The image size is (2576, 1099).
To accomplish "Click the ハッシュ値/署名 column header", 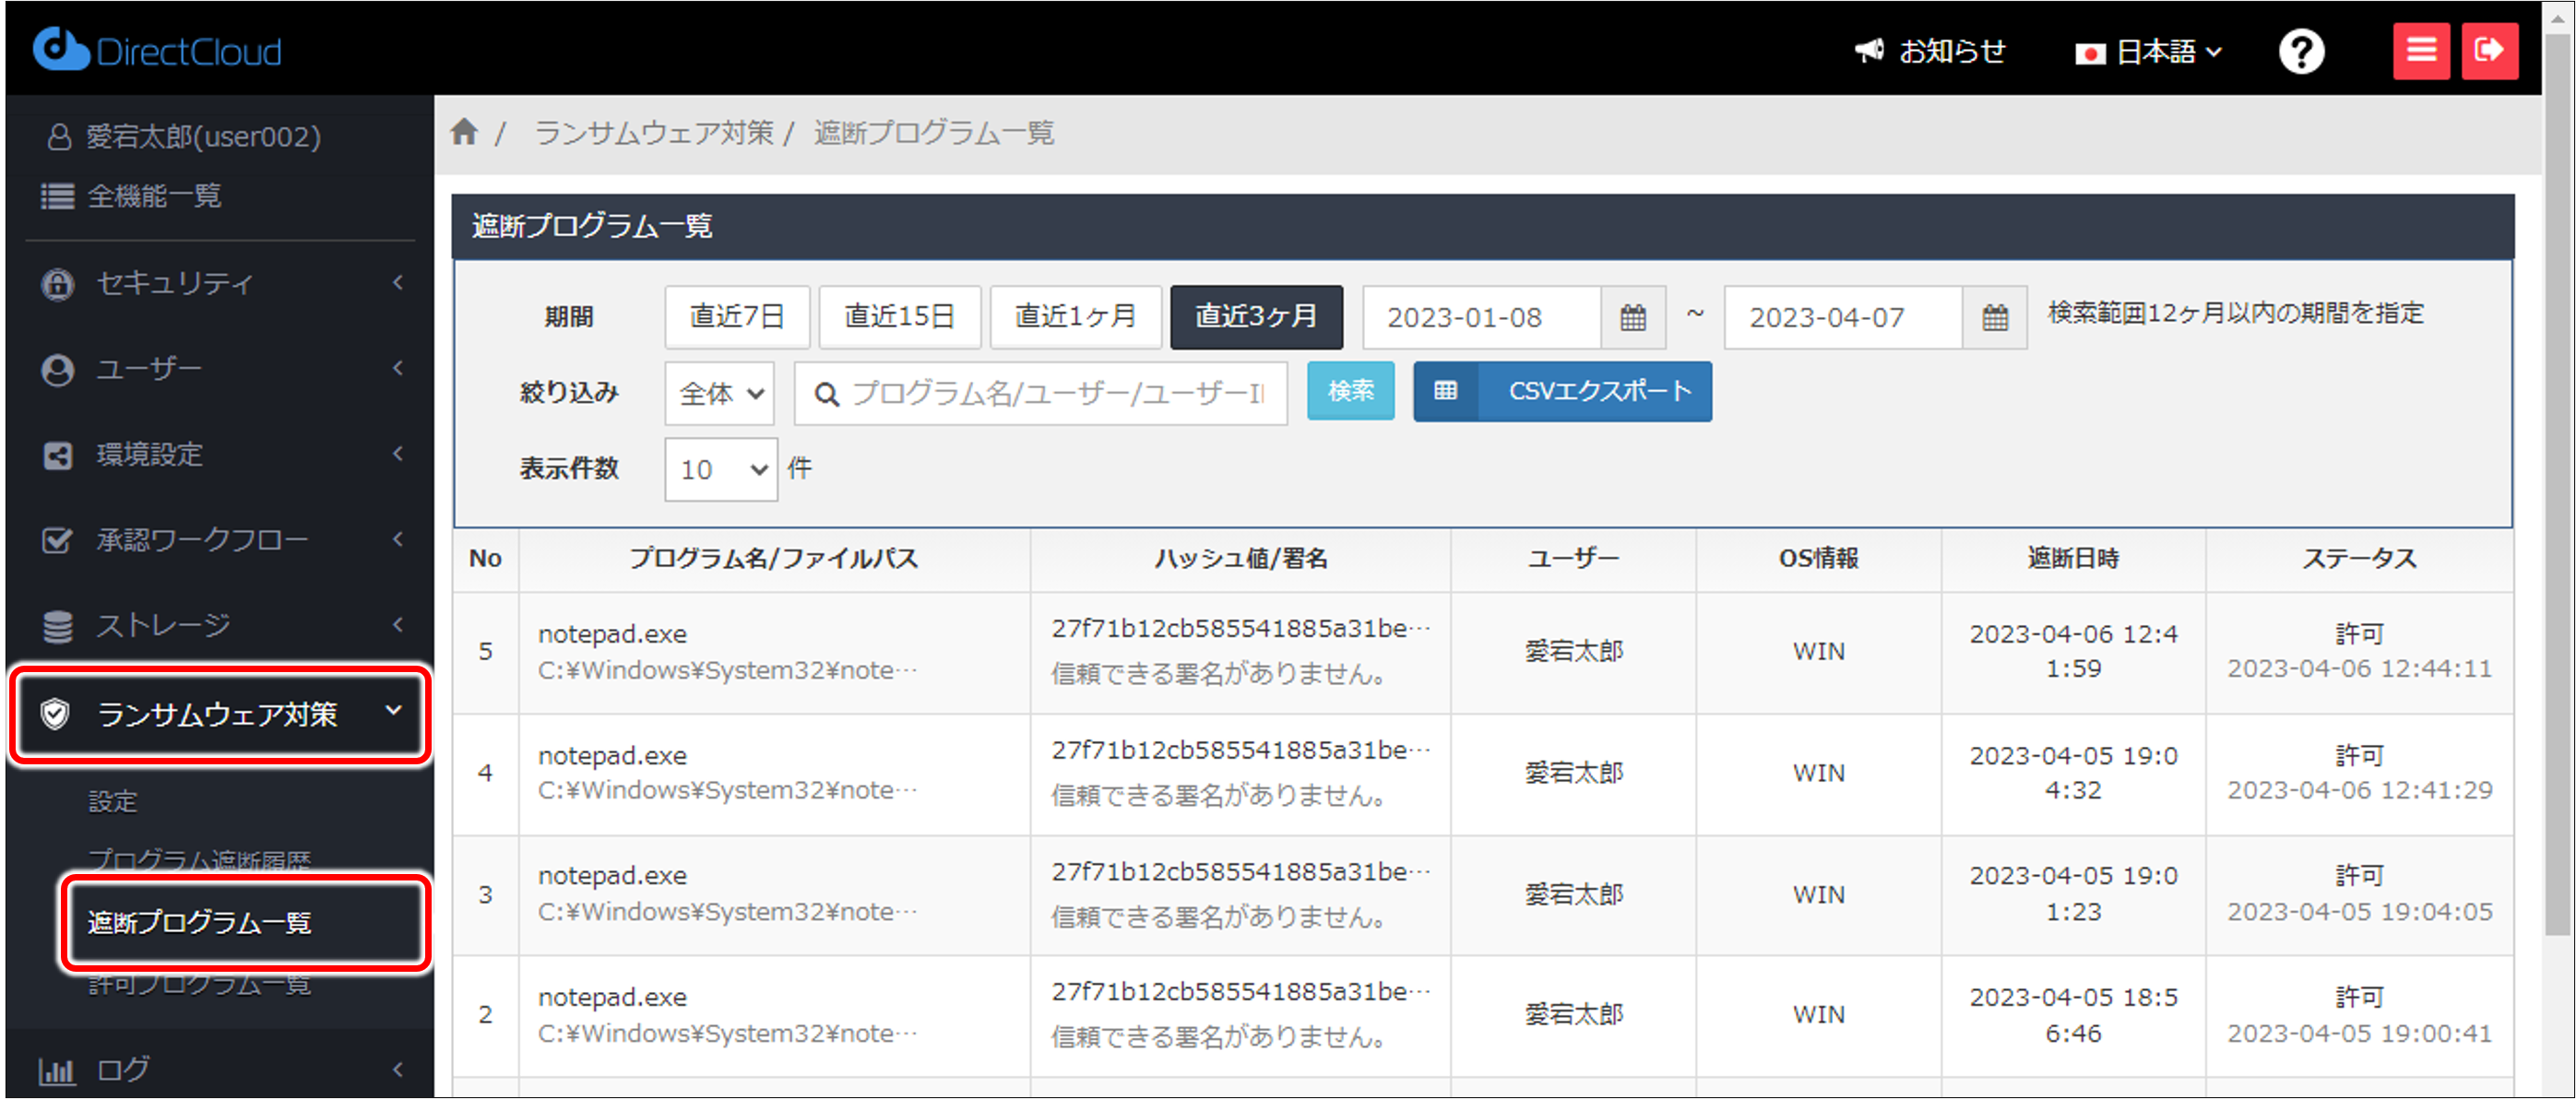I will pyautogui.click(x=1241, y=558).
